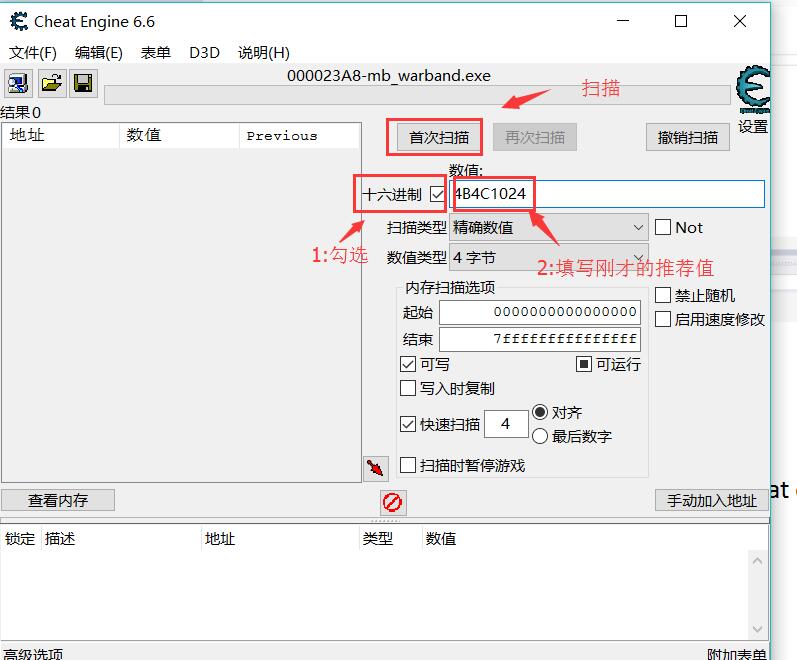This screenshot has width=797, height=660.
Task: Click the 撤销扫描 button
Action: pyautogui.click(x=688, y=137)
